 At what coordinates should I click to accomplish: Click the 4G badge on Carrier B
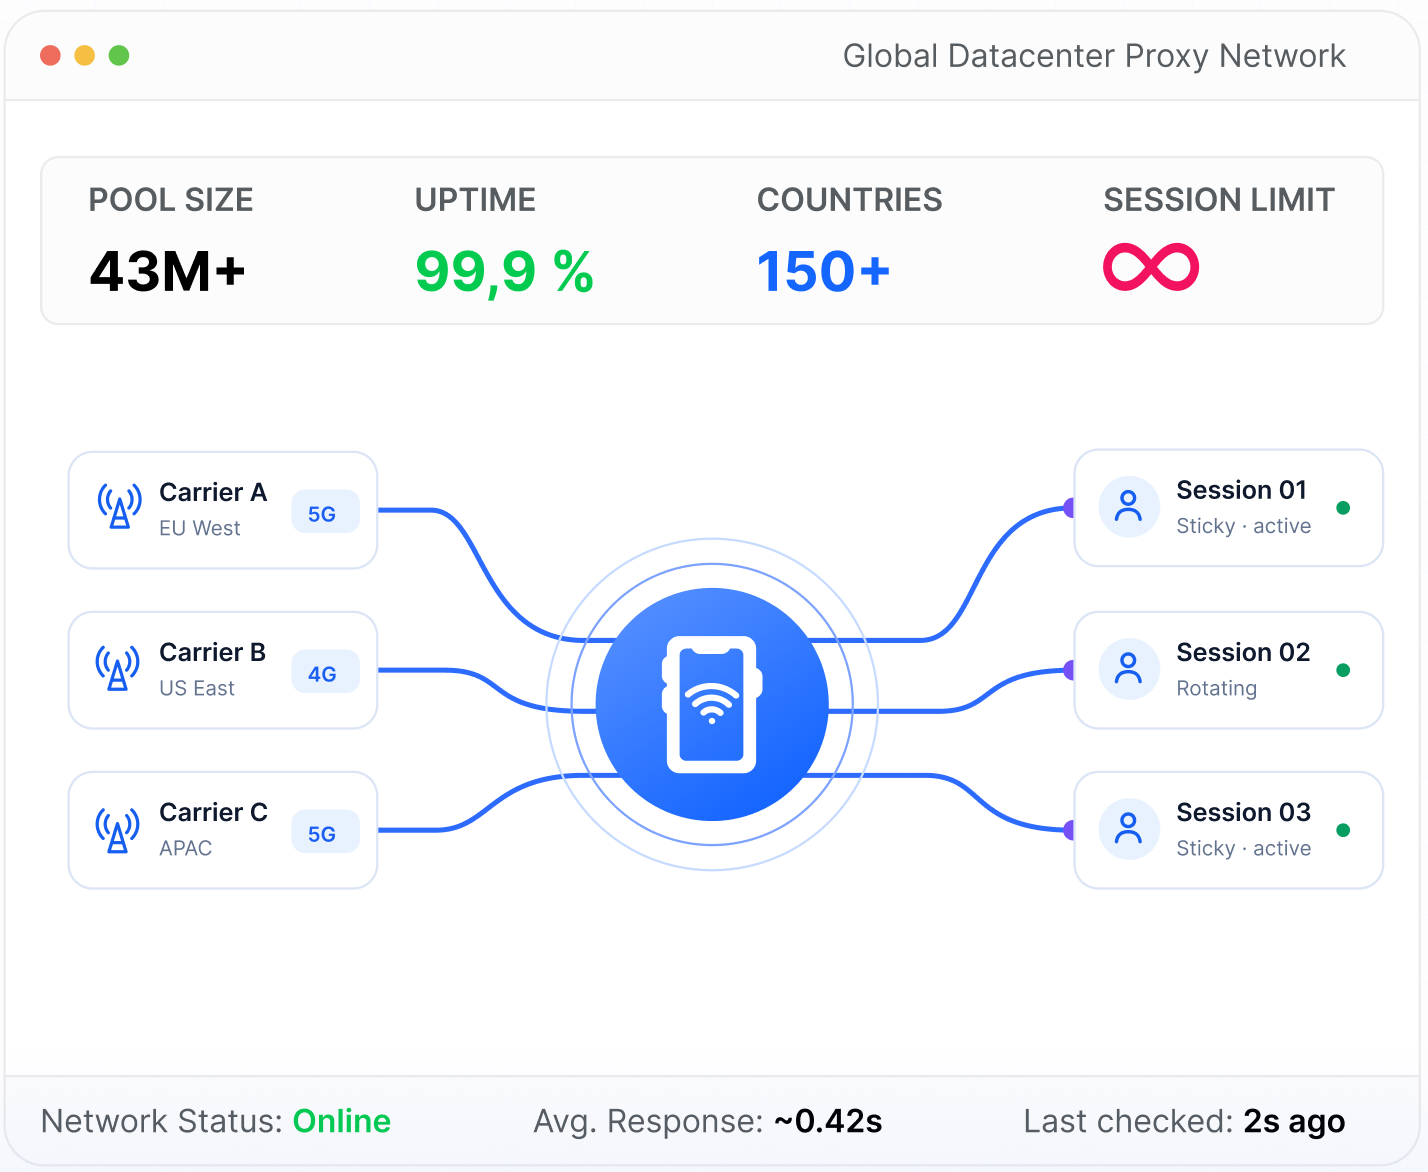[325, 673]
